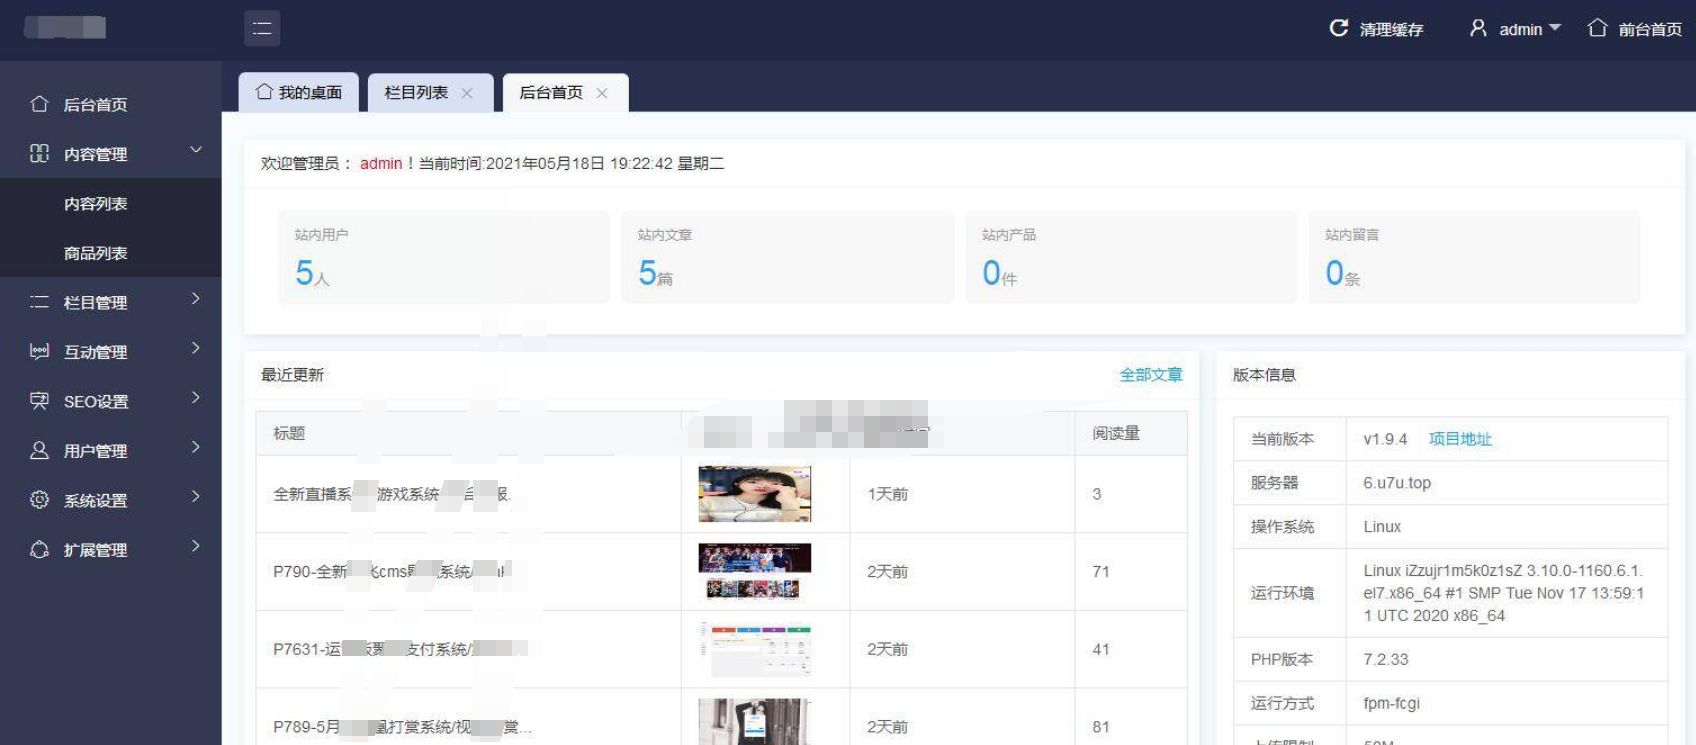Collapse the 内容管理 menu chevron
The height and width of the screenshot is (745, 1696).
click(196, 150)
